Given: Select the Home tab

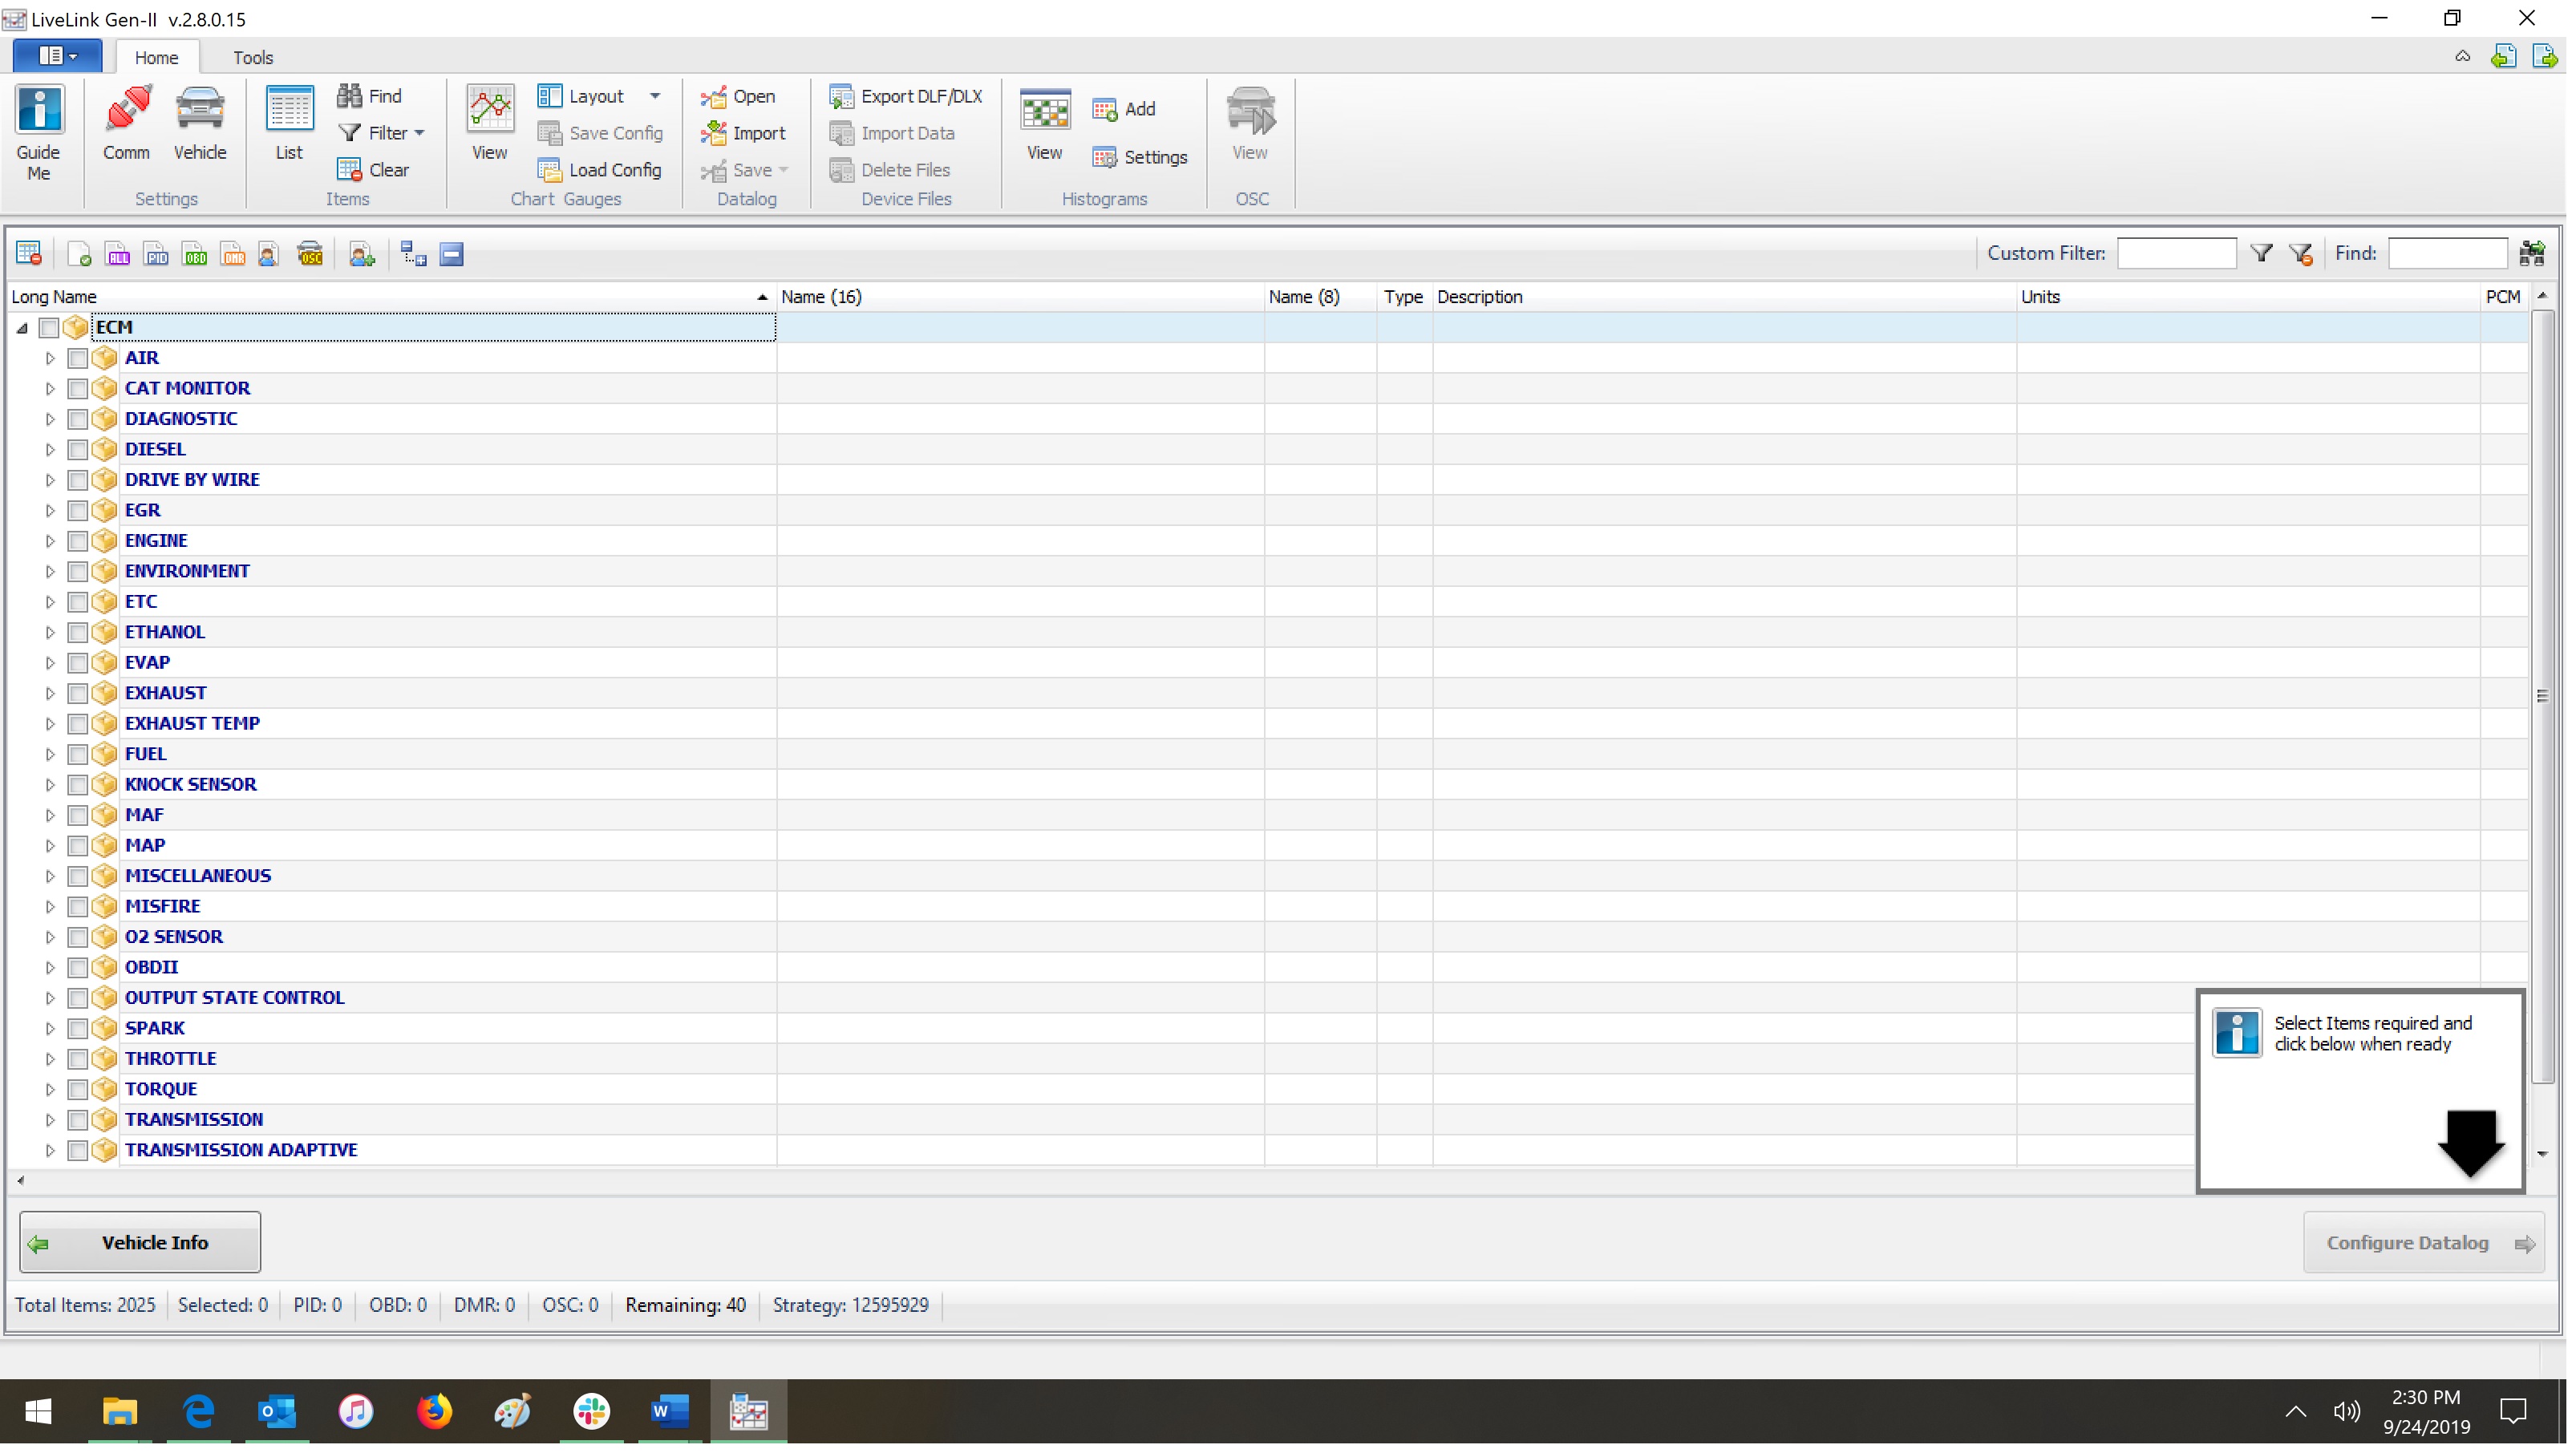Looking at the screenshot, I should click(x=156, y=58).
